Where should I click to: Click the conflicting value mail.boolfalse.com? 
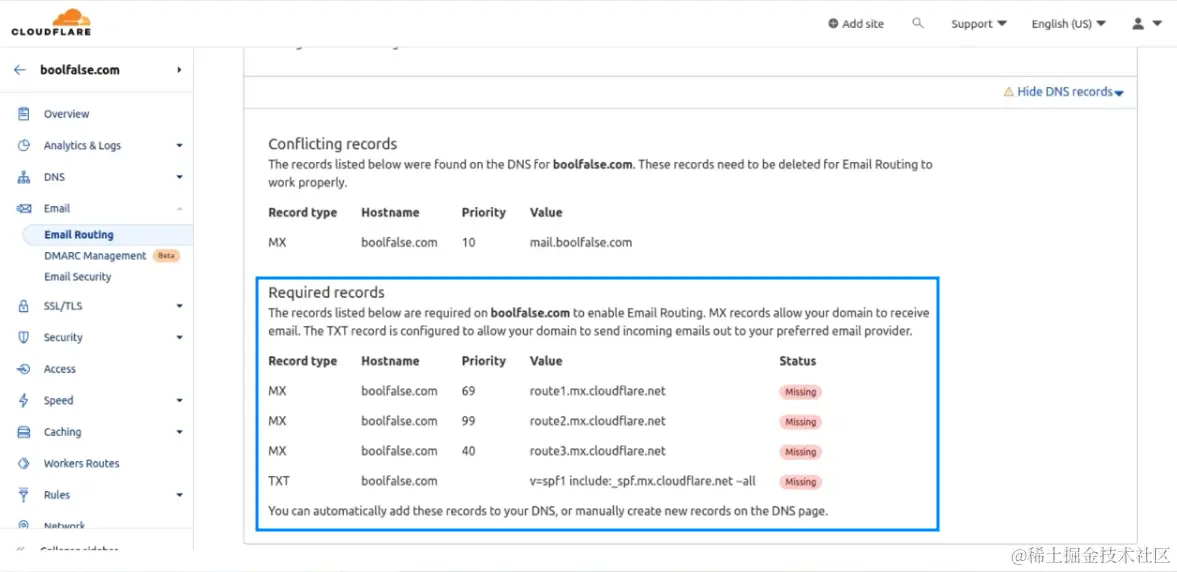pos(581,242)
